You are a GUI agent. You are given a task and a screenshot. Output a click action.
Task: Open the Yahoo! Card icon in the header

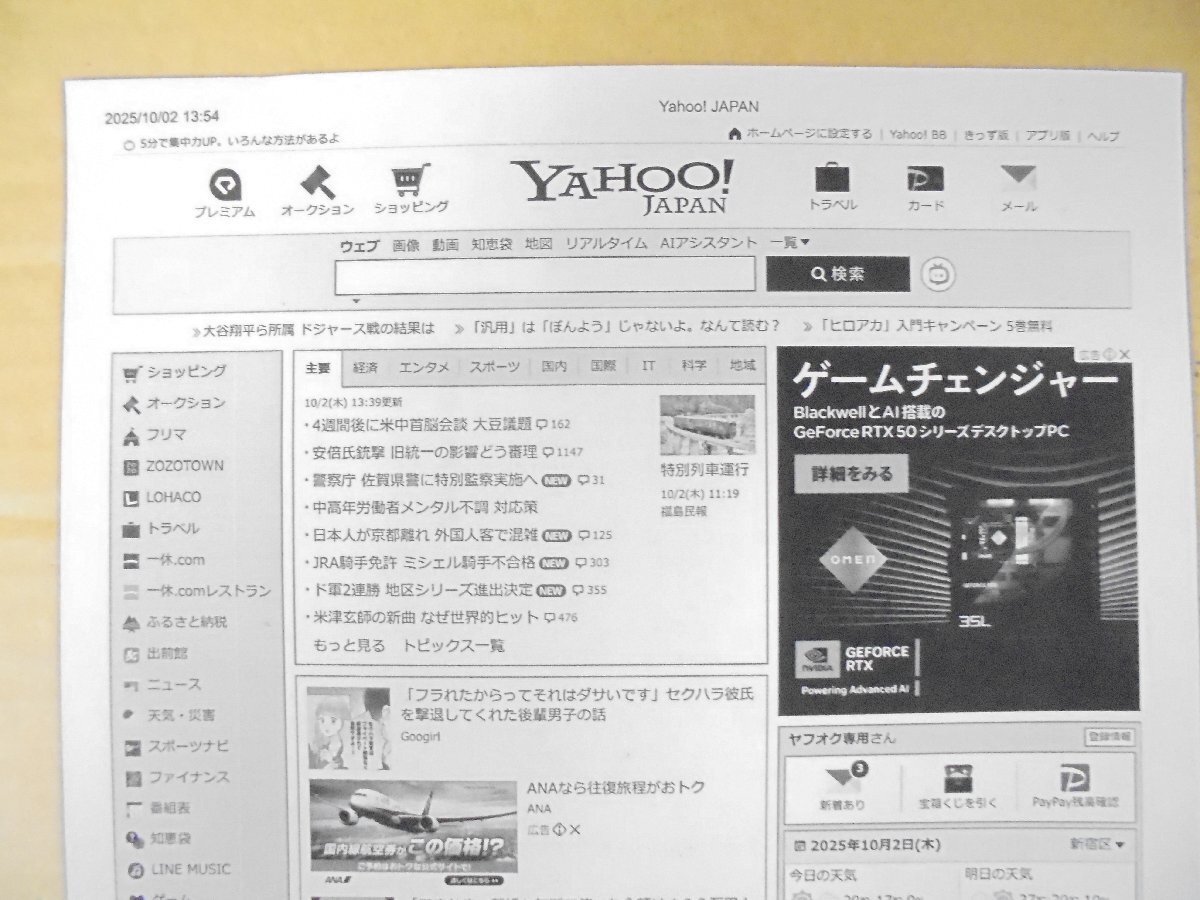coord(924,183)
